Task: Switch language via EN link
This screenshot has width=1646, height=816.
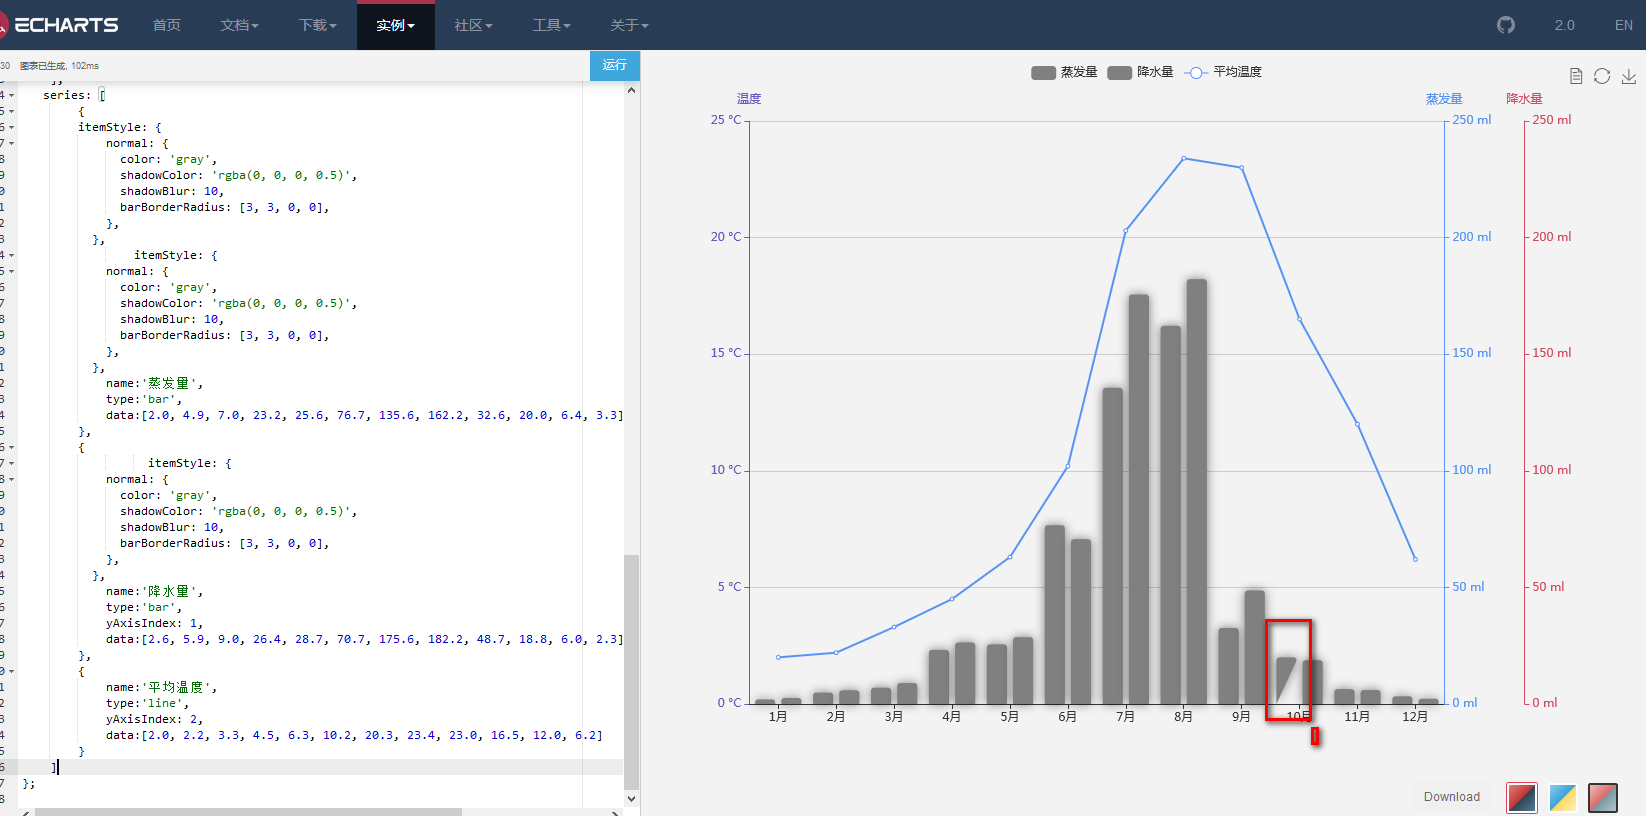Action: click(1624, 25)
